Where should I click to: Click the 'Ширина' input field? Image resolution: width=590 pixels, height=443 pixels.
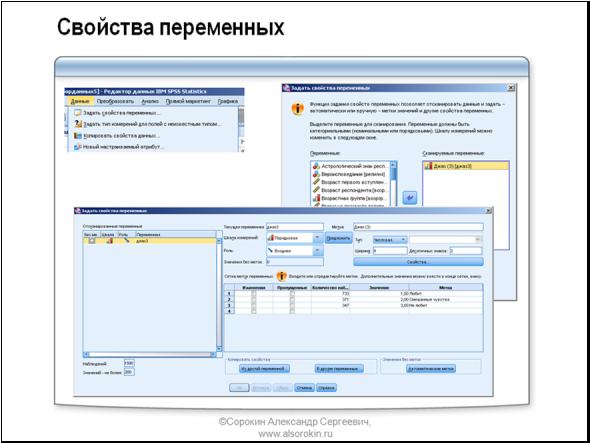390,251
